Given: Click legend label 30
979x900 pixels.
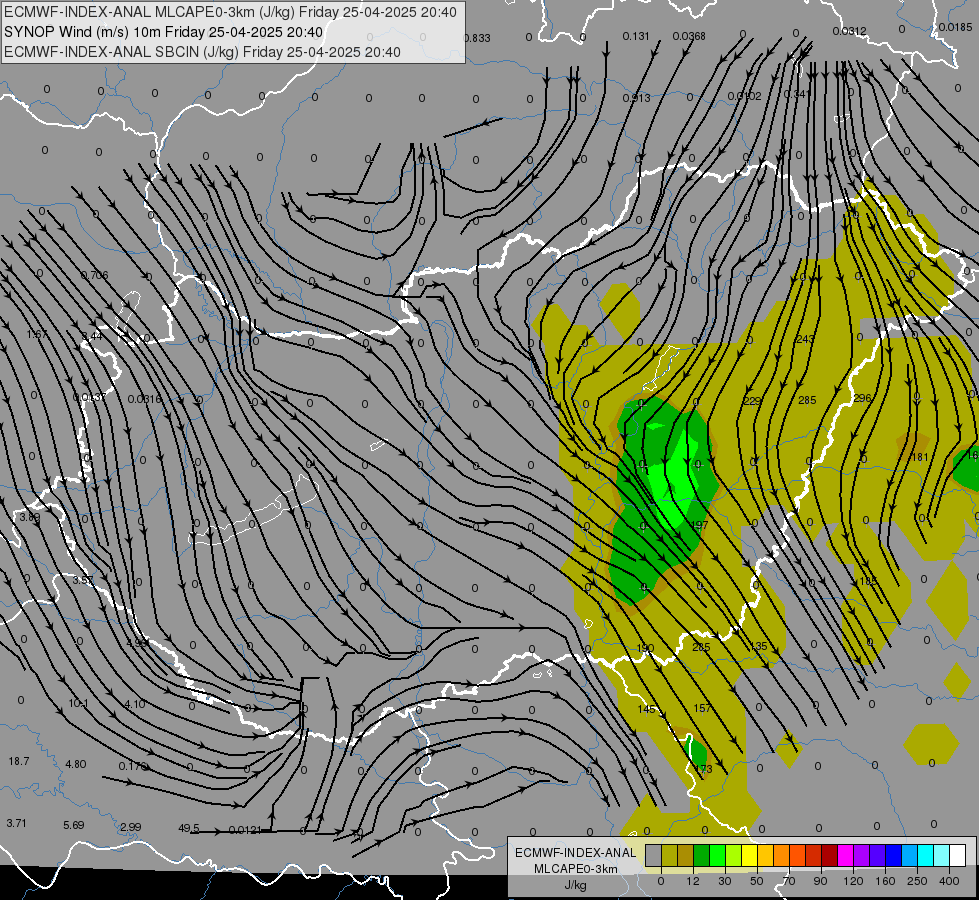Looking at the screenshot, I should pyautogui.click(x=724, y=881).
